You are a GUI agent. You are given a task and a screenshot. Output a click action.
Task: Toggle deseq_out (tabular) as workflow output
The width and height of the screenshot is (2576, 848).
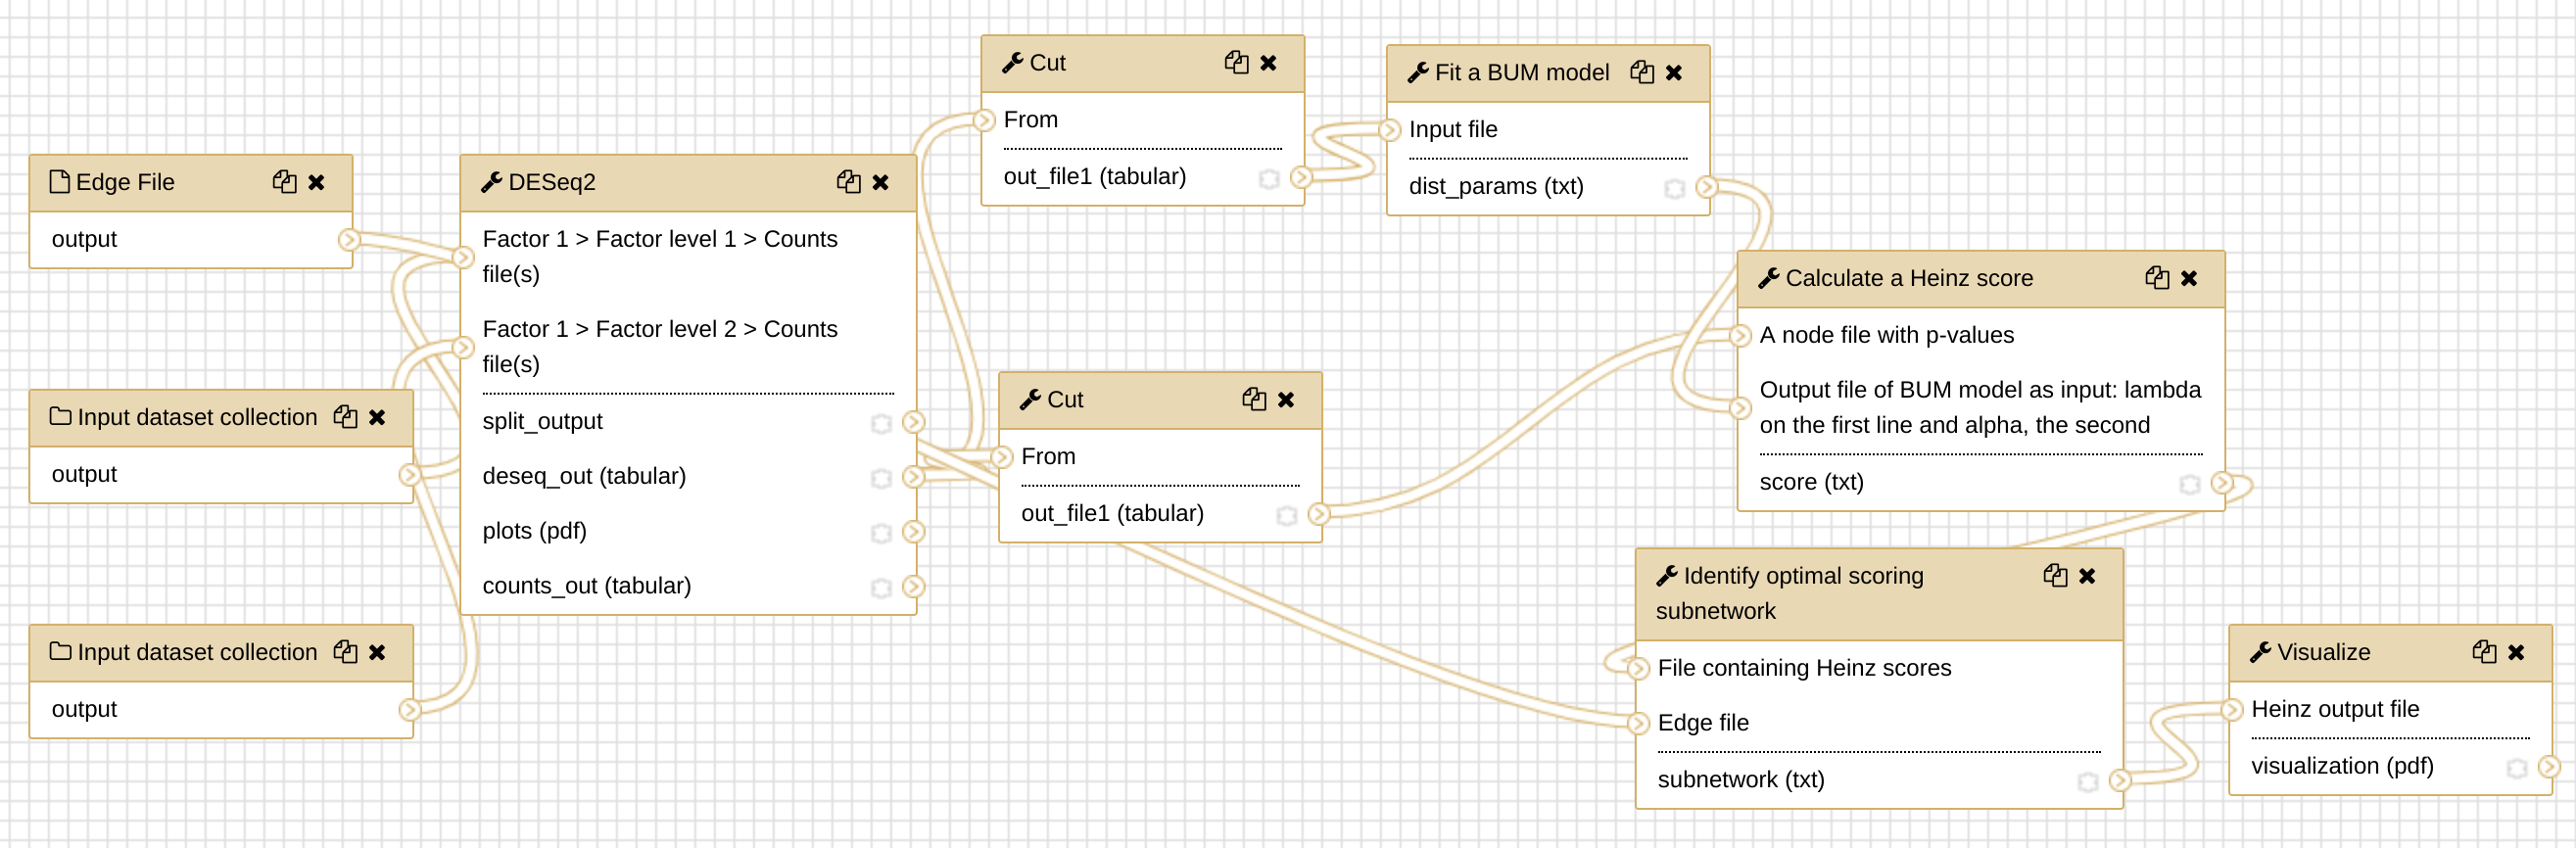click(x=881, y=478)
